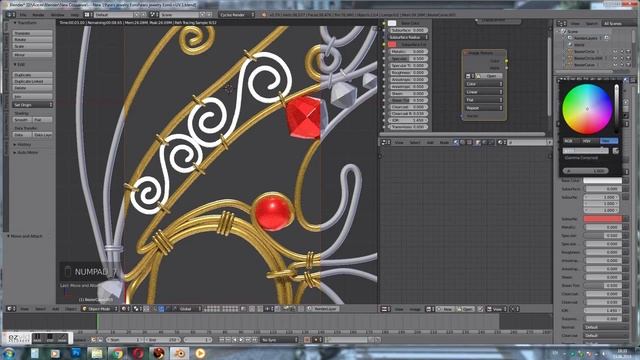Image resolution: width=640 pixels, height=360 pixels.
Task: Click the Join button
Action: [32, 97]
